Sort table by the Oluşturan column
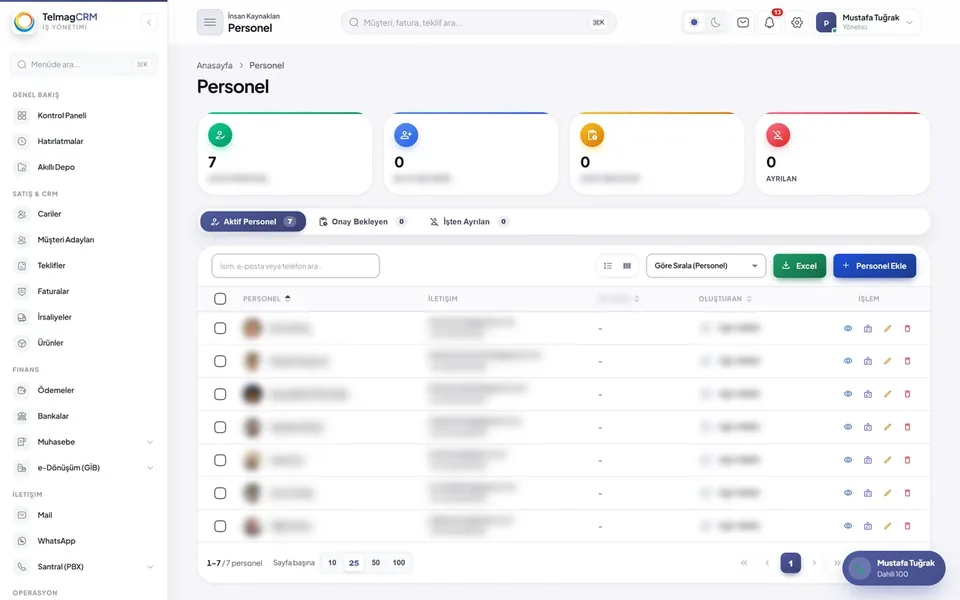 click(725, 299)
